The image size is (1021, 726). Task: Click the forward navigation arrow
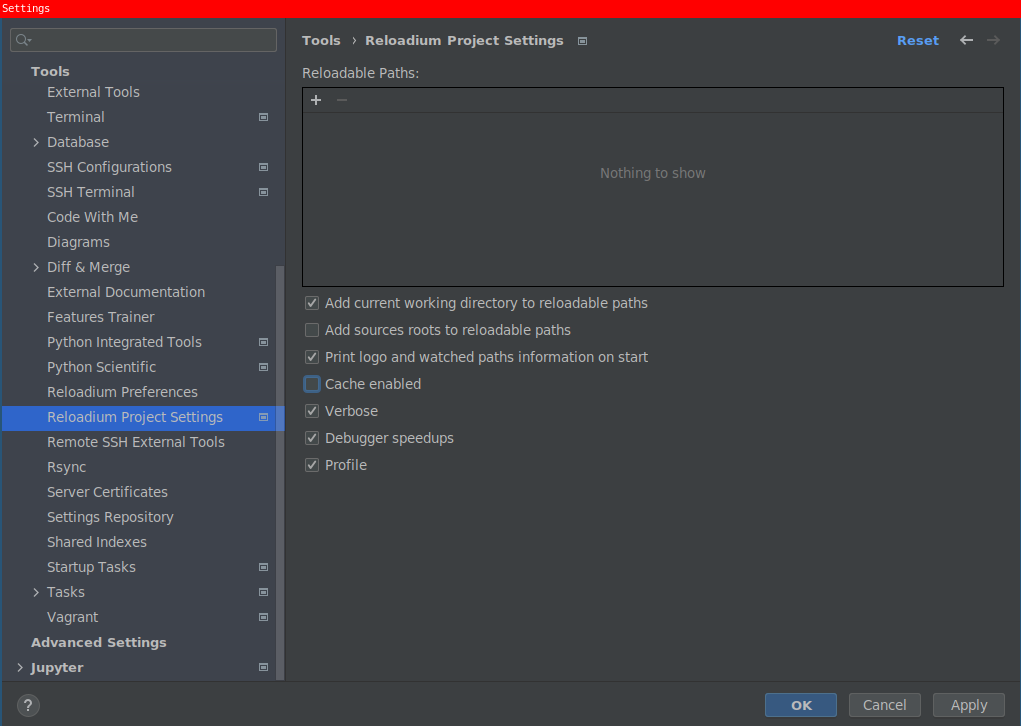pos(993,40)
